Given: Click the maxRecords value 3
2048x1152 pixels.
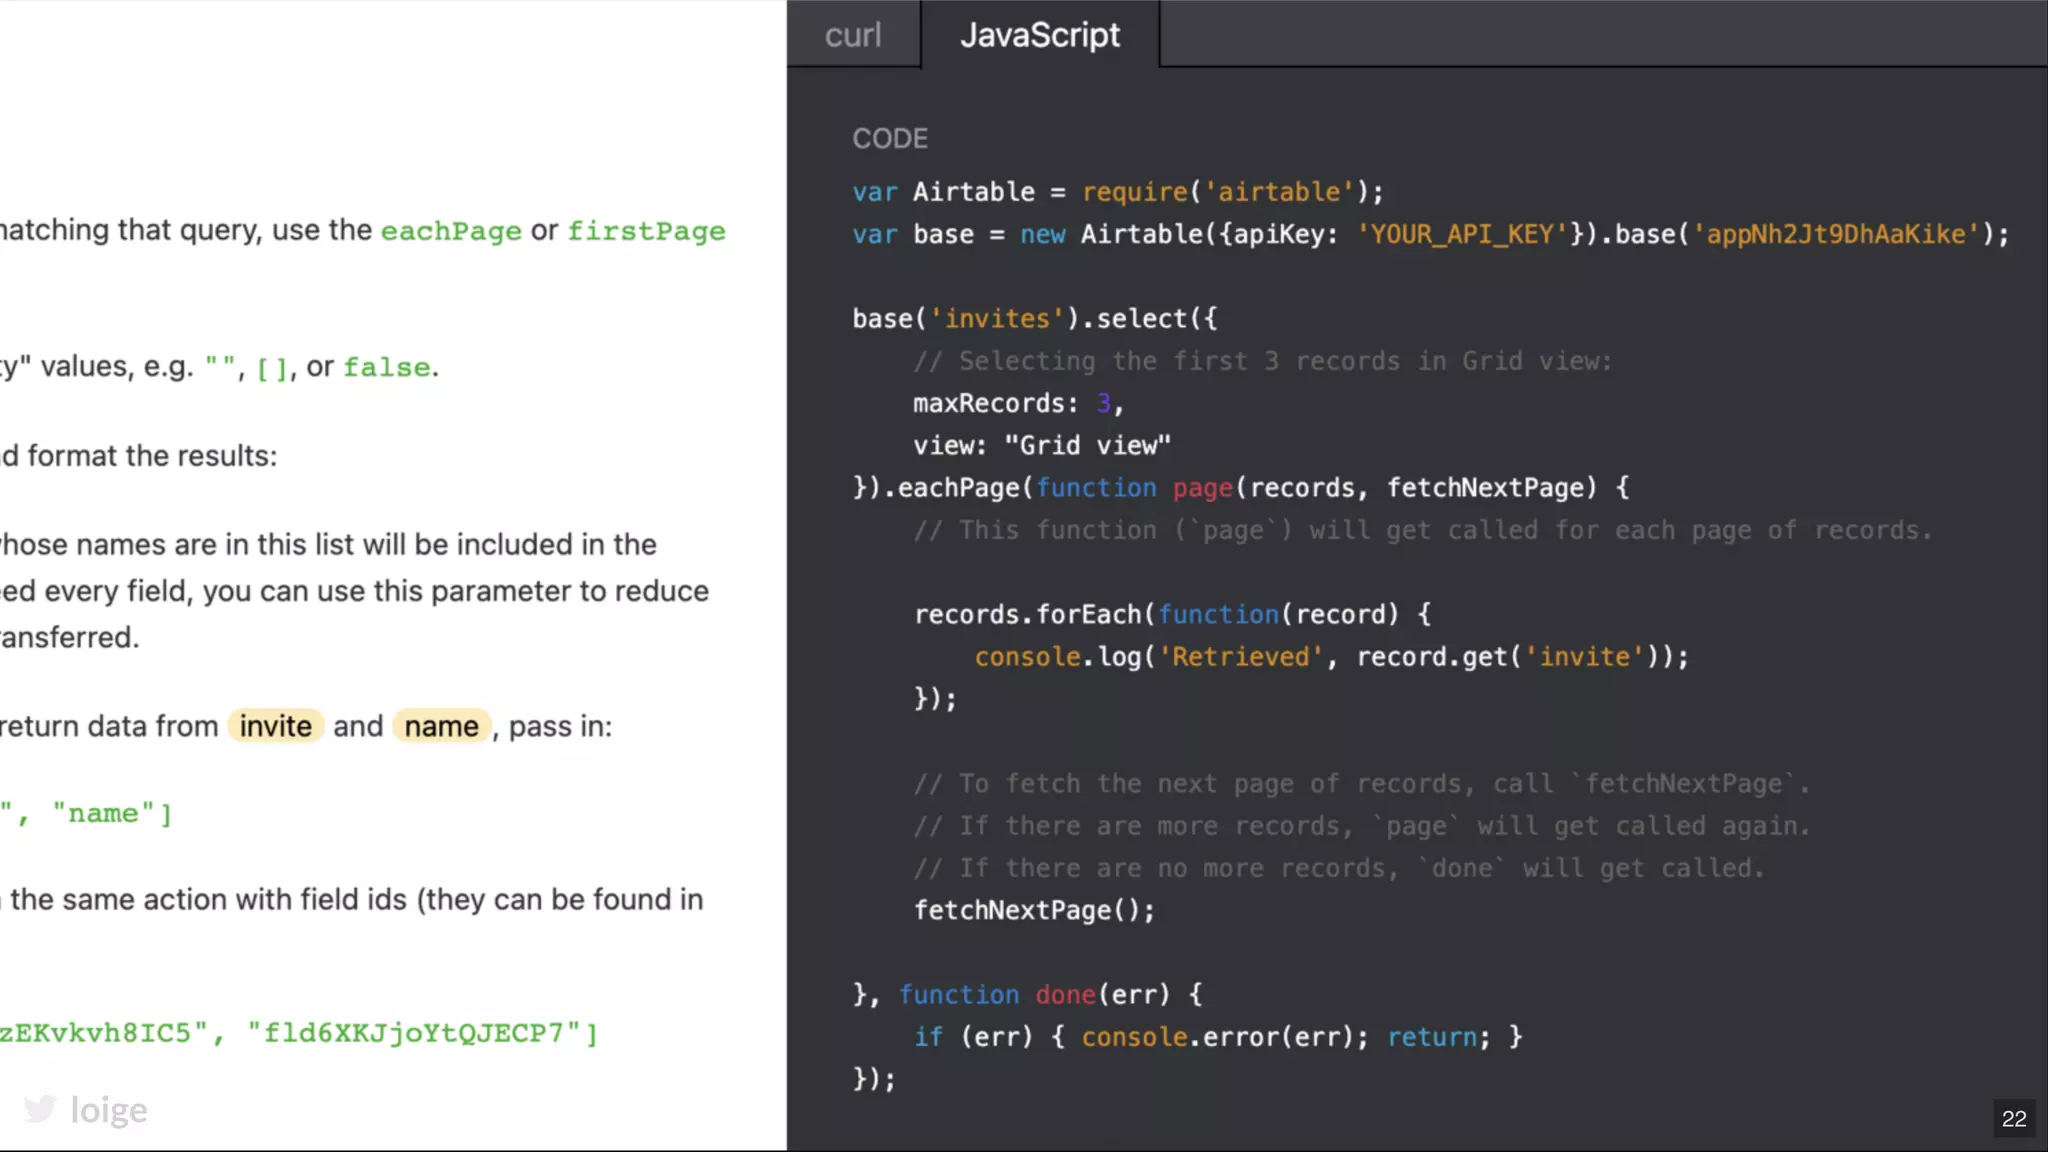Looking at the screenshot, I should pyautogui.click(x=1103, y=403).
